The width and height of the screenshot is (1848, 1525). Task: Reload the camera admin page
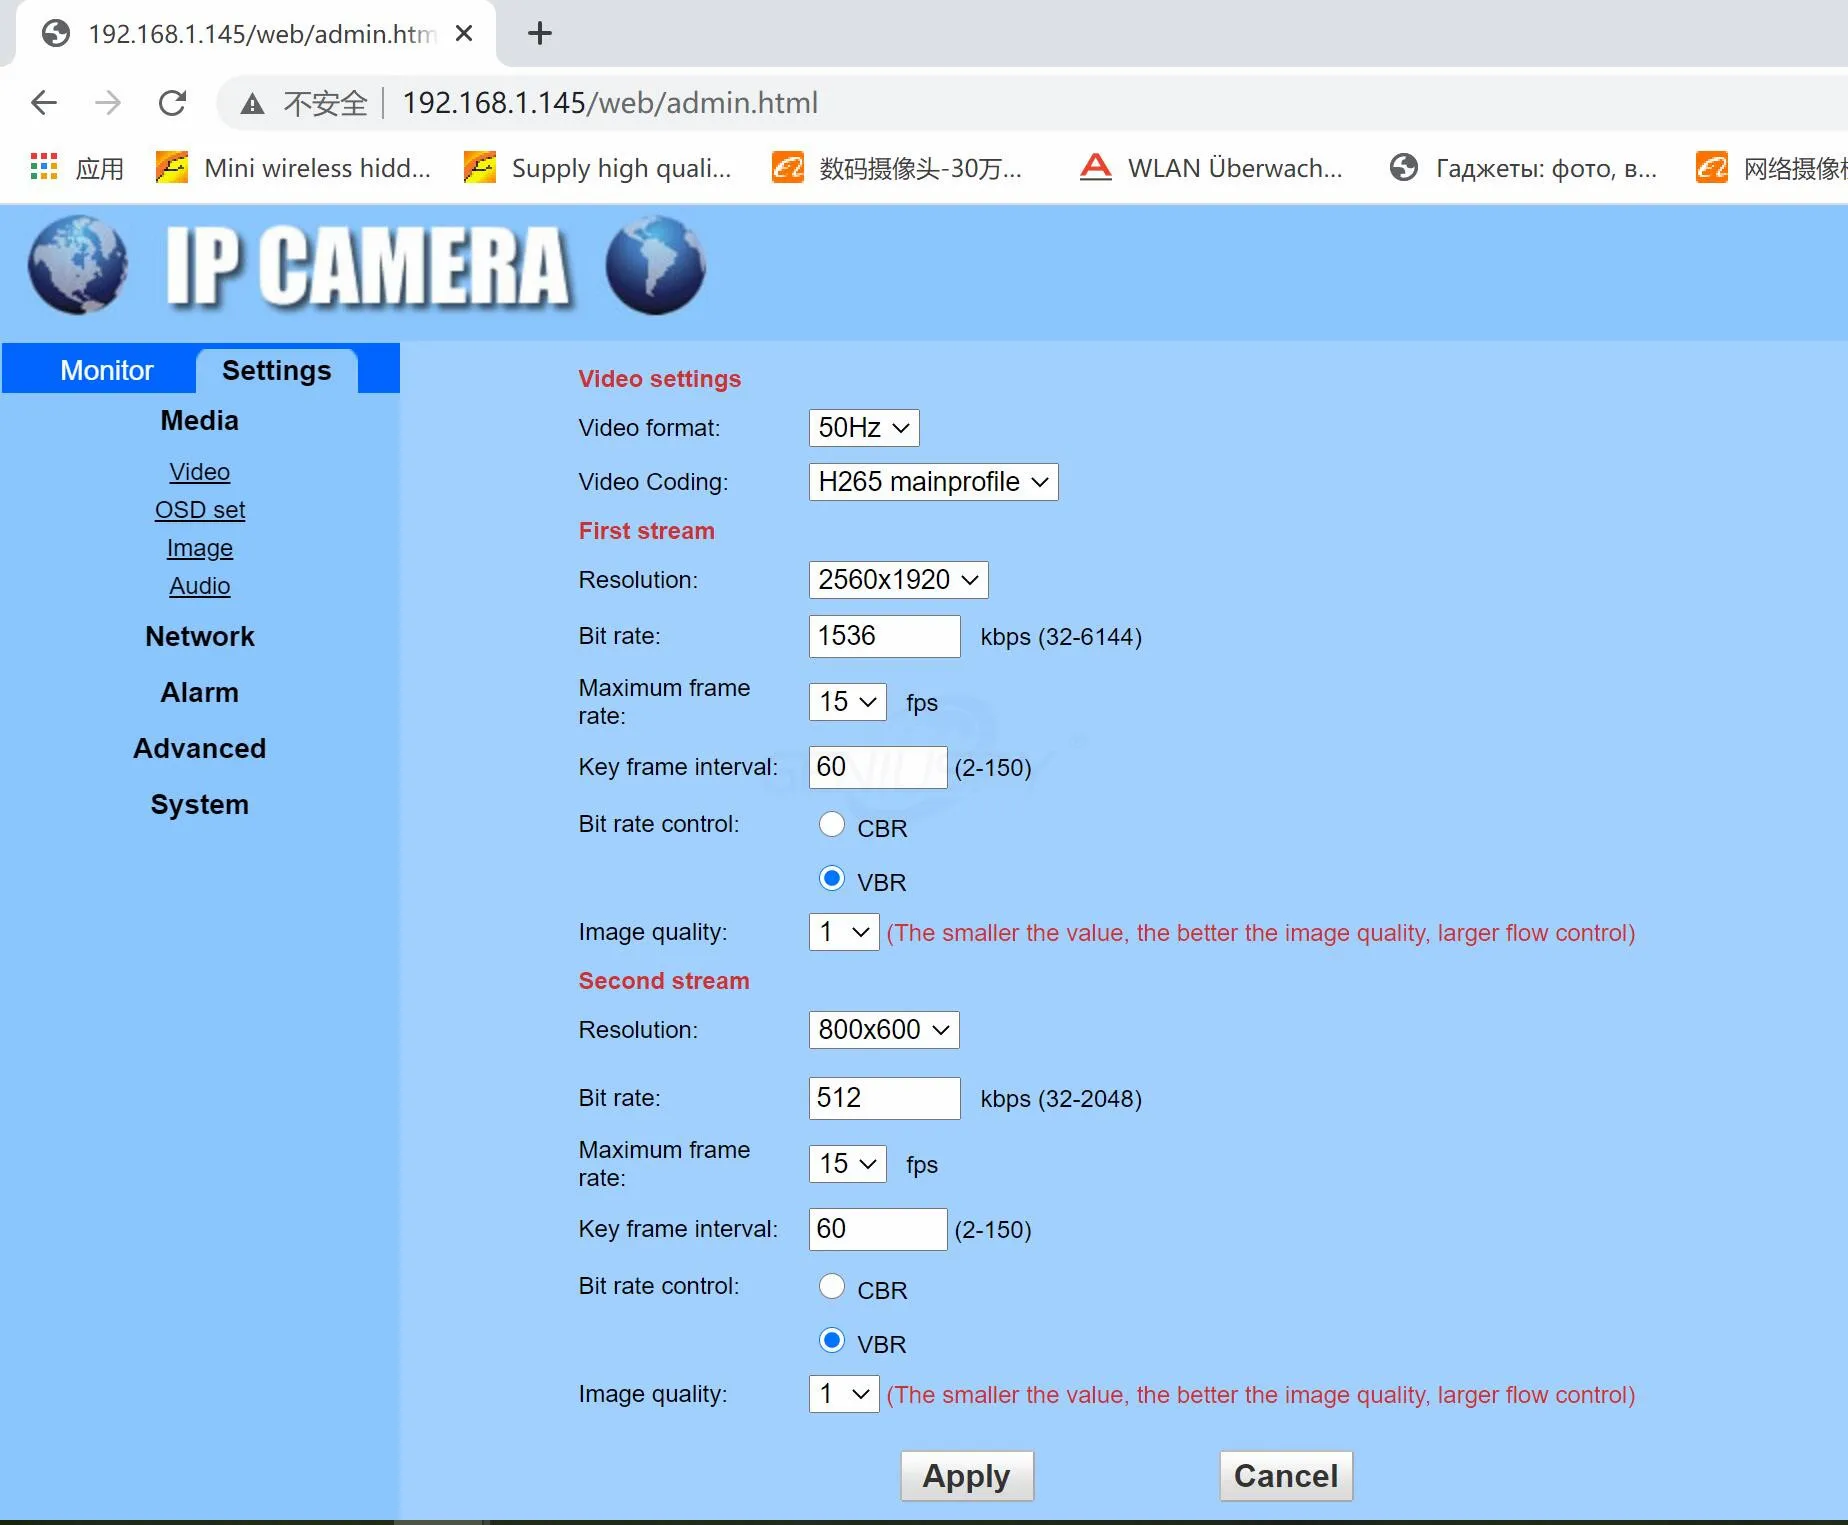[x=172, y=103]
